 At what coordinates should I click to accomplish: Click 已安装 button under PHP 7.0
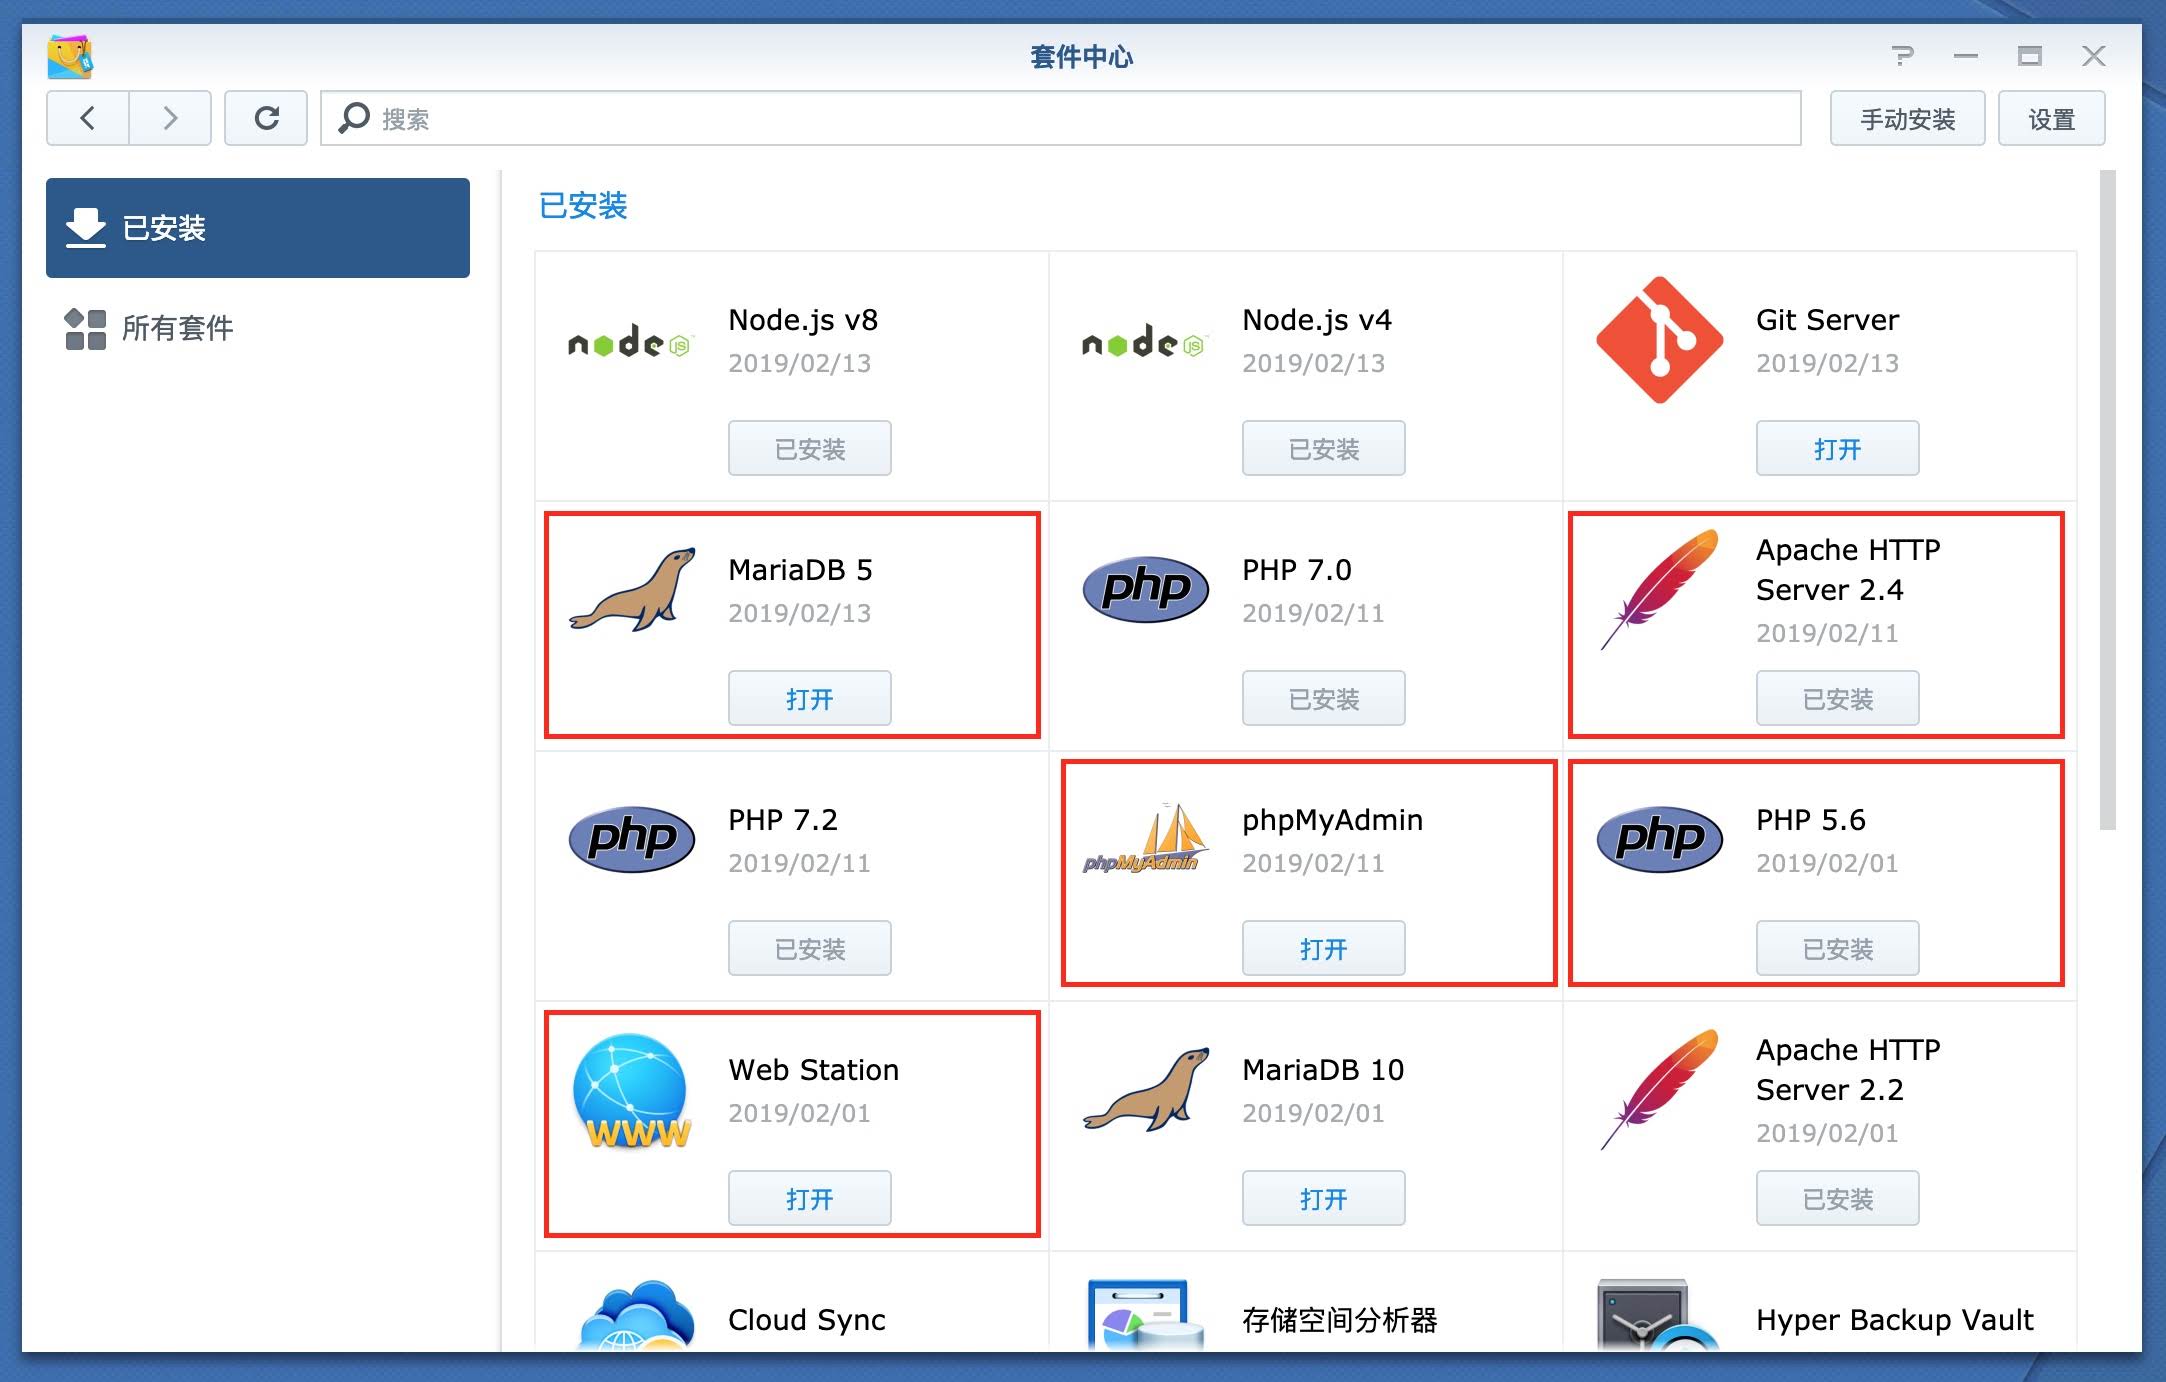[1324, 698]
